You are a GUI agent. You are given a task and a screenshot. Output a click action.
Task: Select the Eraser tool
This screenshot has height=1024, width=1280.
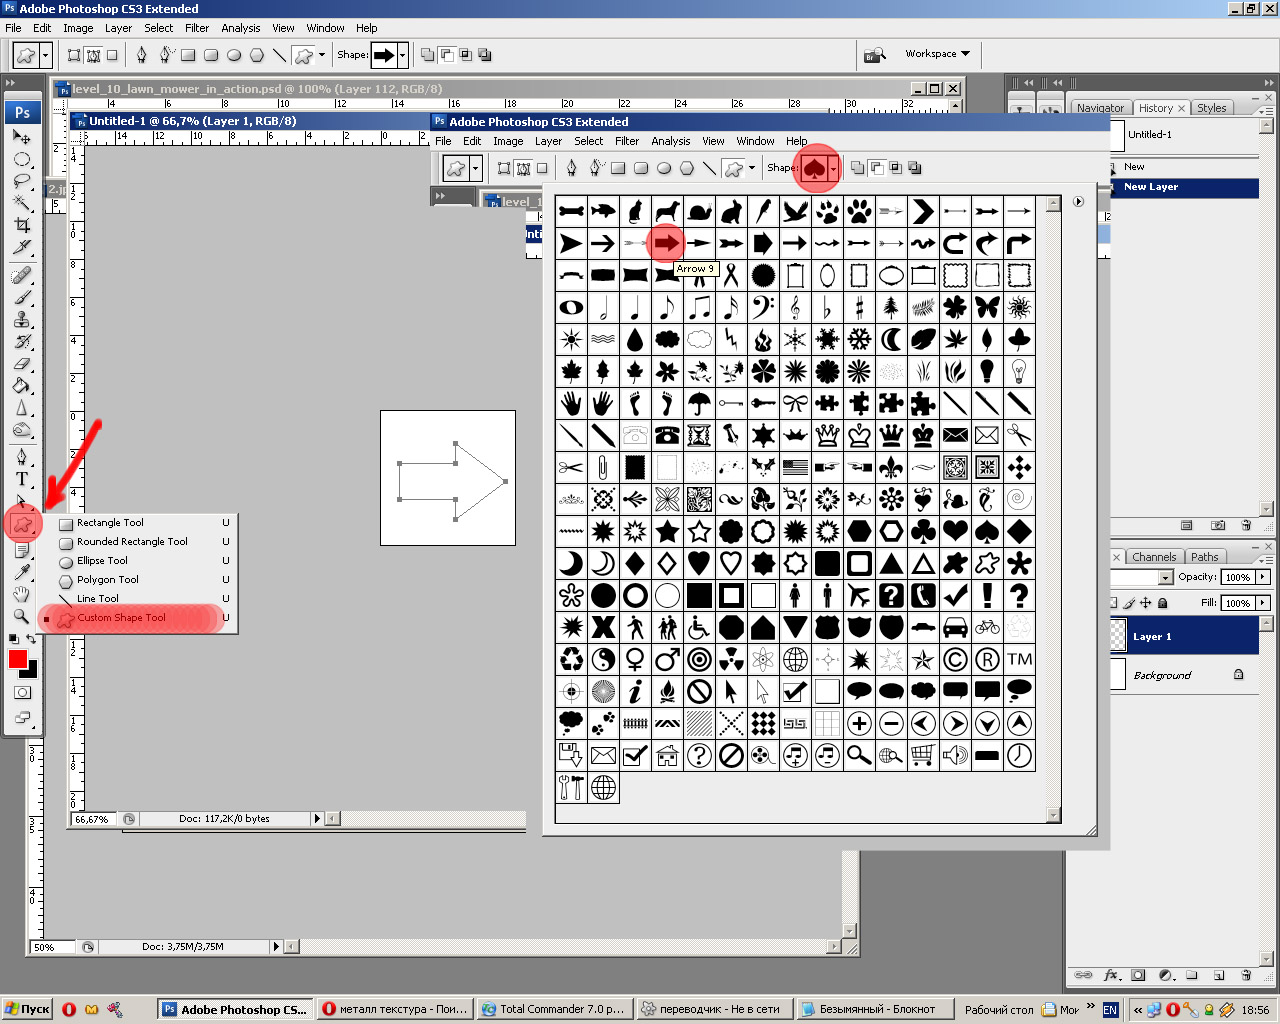pos(22,364)
